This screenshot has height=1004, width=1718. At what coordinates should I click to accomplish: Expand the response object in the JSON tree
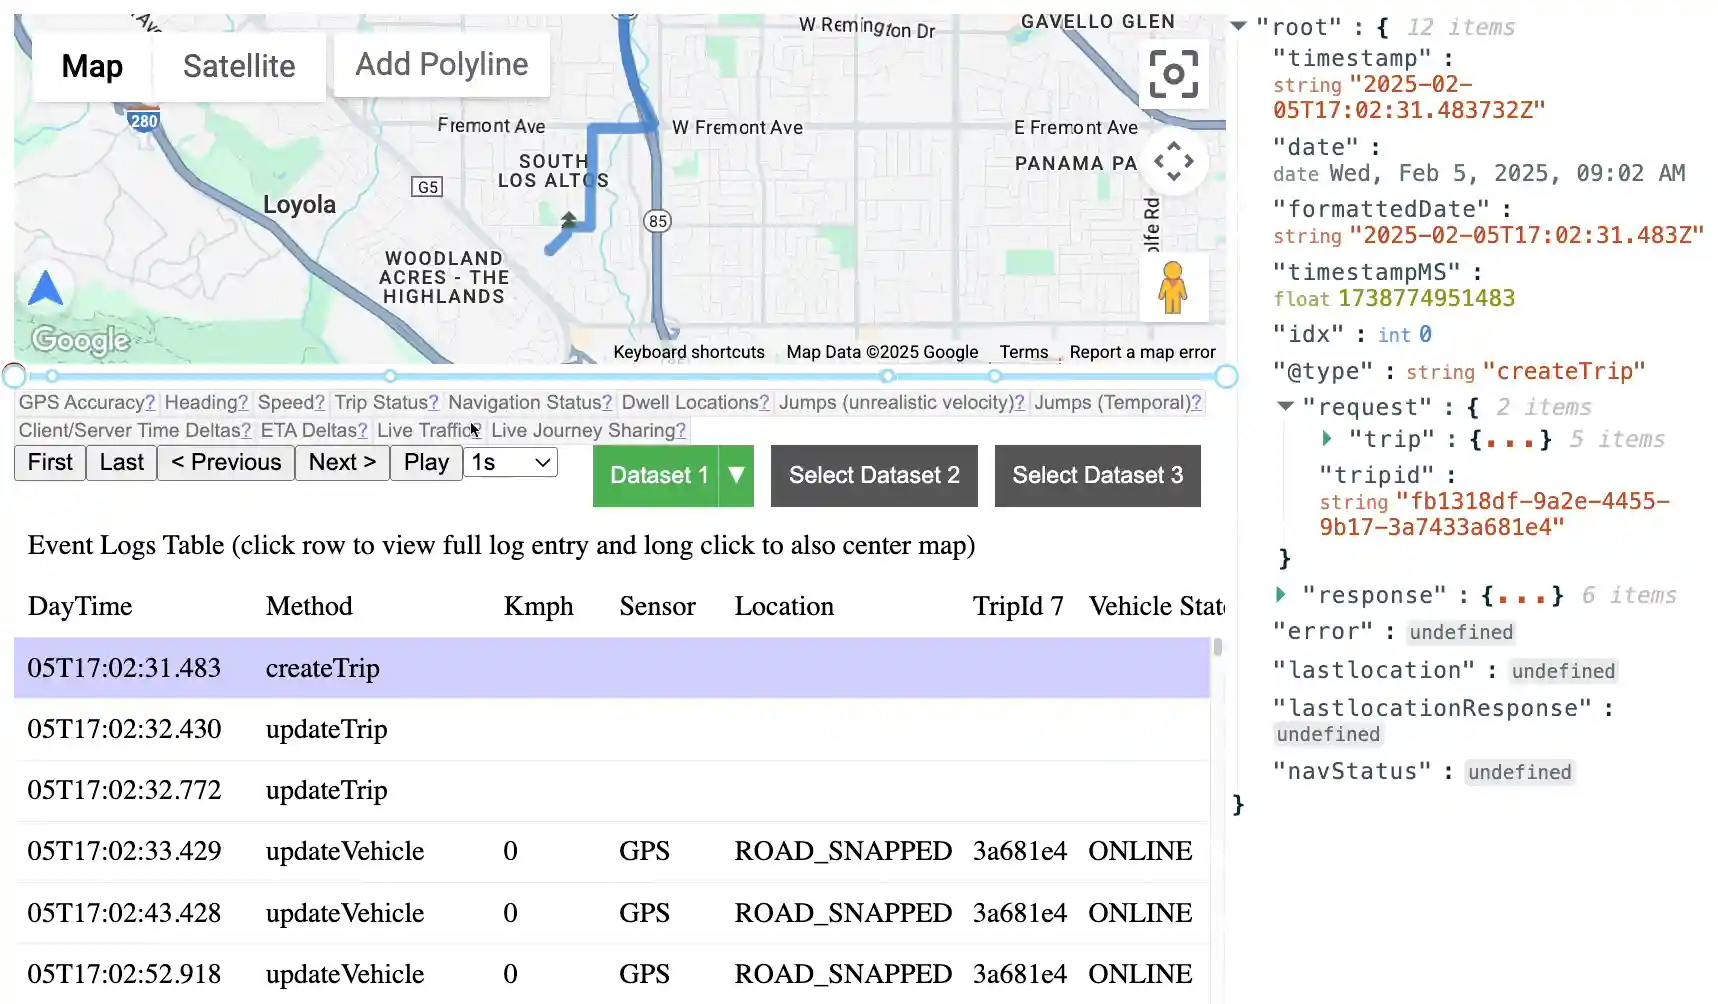tap(1282, 594)
